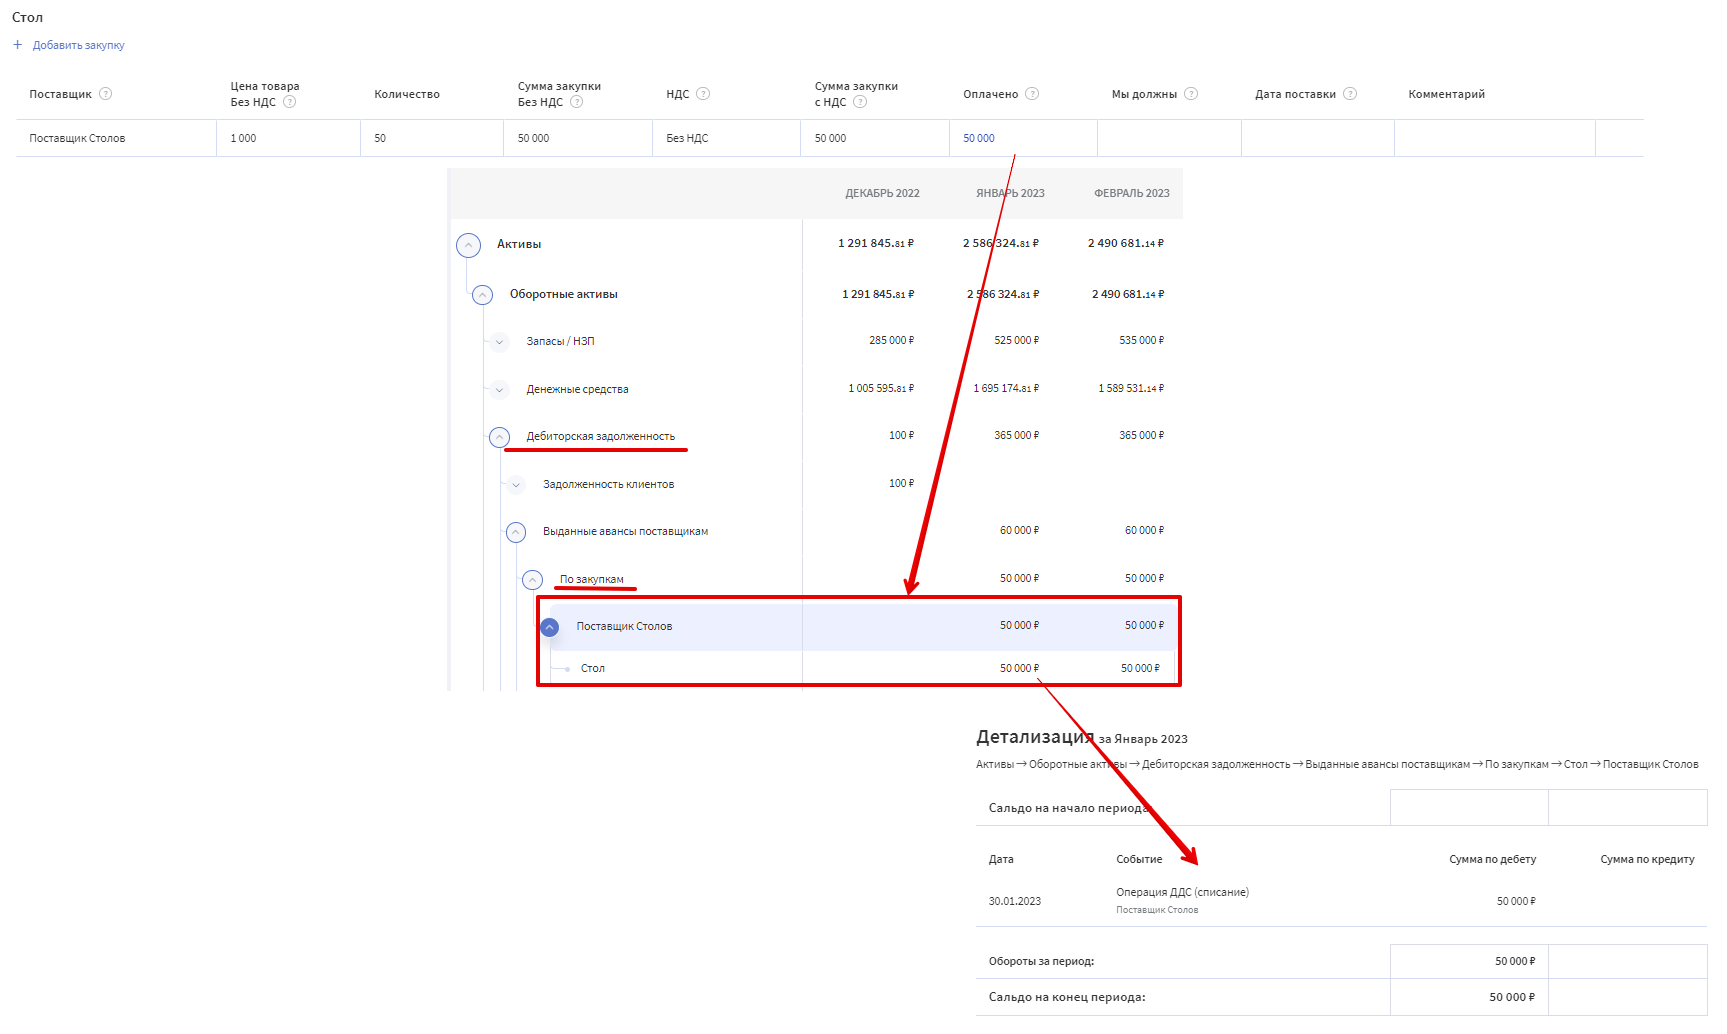This screenshot has width=1727, height=1034.
Task: Click Задолженность клиентов December value 100 ₽
Action: click(901, 484)
